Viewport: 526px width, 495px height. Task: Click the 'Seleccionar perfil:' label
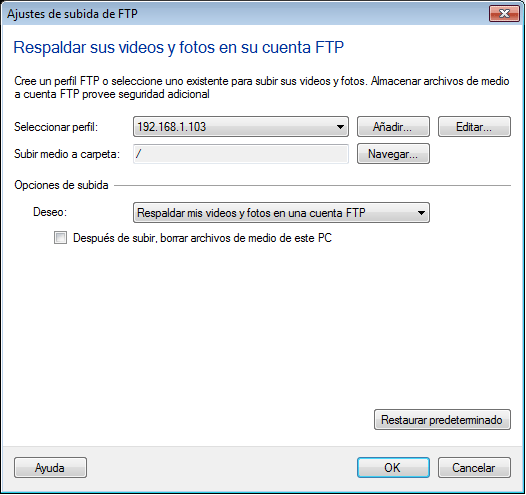click(56, 127)
